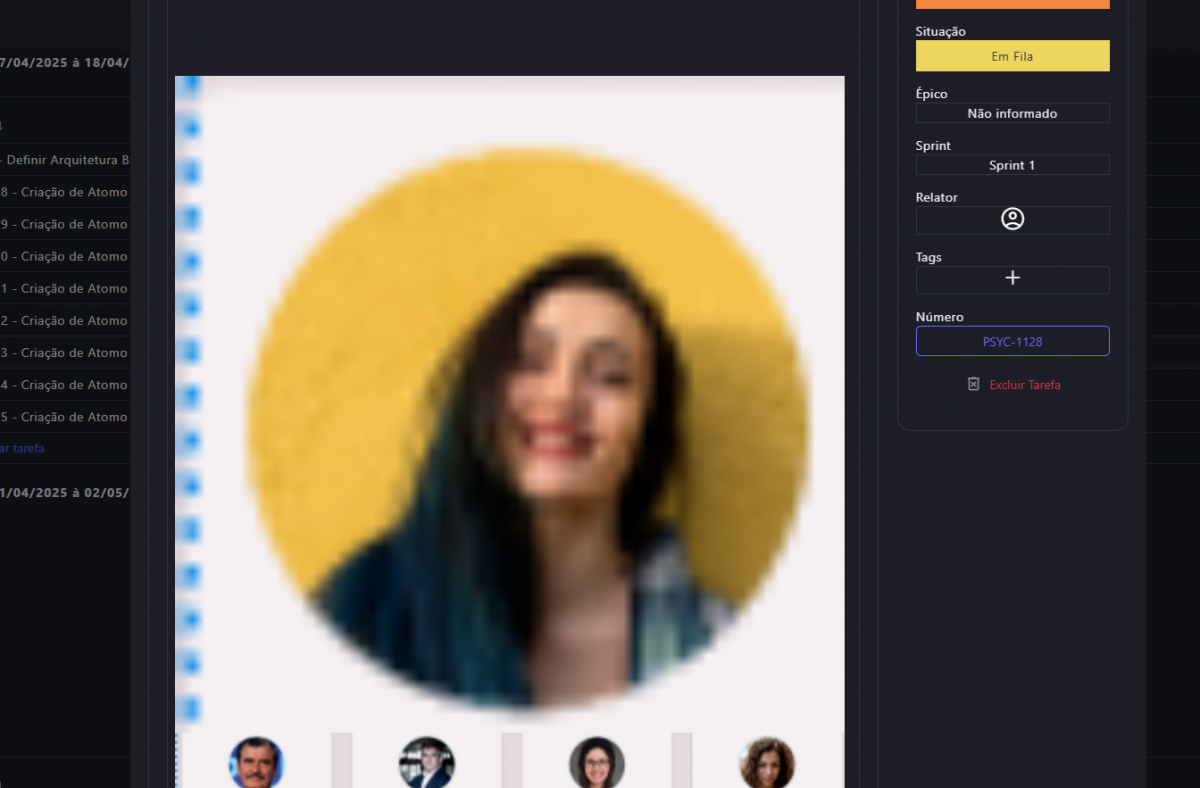Click the trash icon beside Excluir Tarefa
The image size is (1200, 788).
pyautogui.click(x=973, y=385)
